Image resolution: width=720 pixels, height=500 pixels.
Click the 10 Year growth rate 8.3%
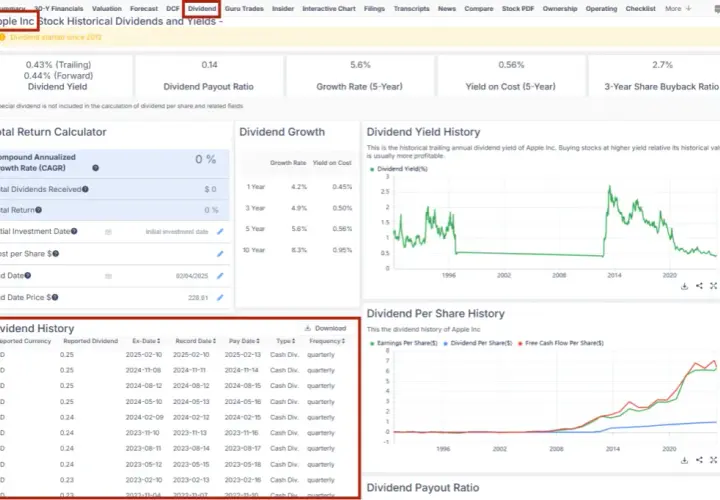[x=299, y=250]
